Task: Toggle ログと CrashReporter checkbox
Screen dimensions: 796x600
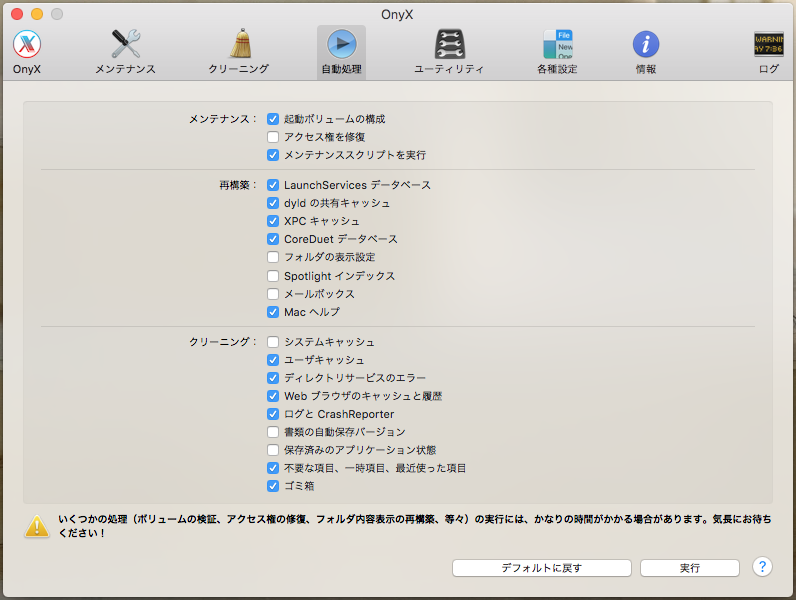Action: 273,414
